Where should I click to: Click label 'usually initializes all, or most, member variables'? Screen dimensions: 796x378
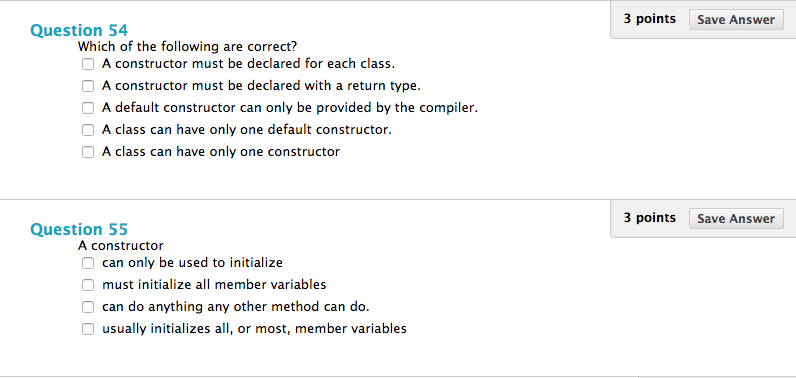click(254, 329)
